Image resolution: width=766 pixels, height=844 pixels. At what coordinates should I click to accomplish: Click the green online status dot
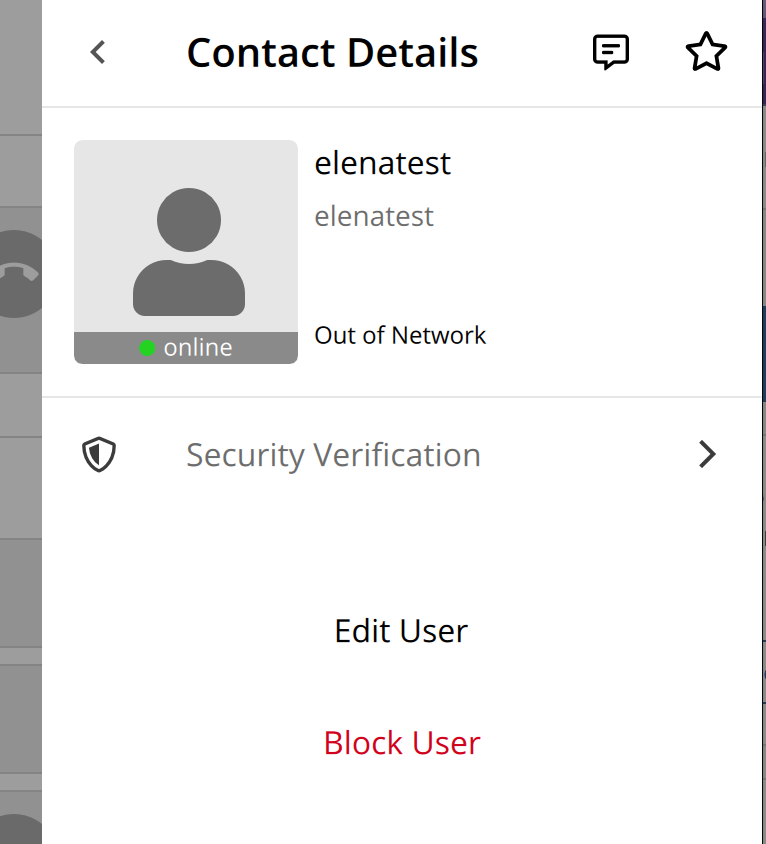(x=147, y=348)
